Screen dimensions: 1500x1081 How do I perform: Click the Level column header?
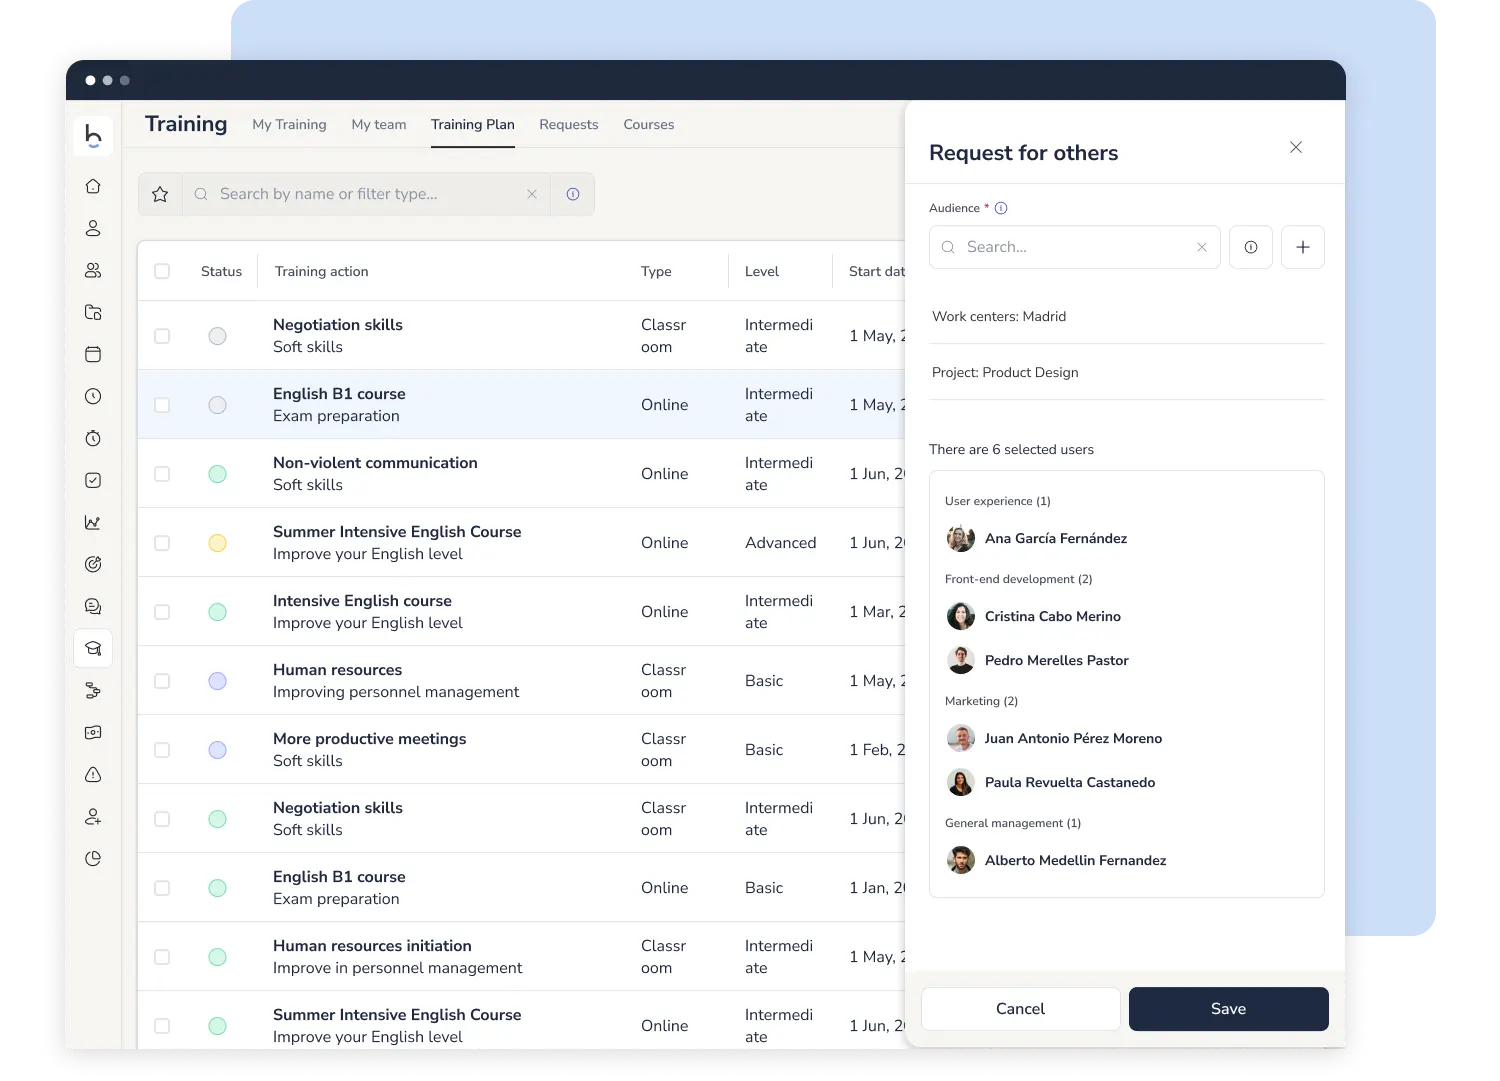pos(762,271)
